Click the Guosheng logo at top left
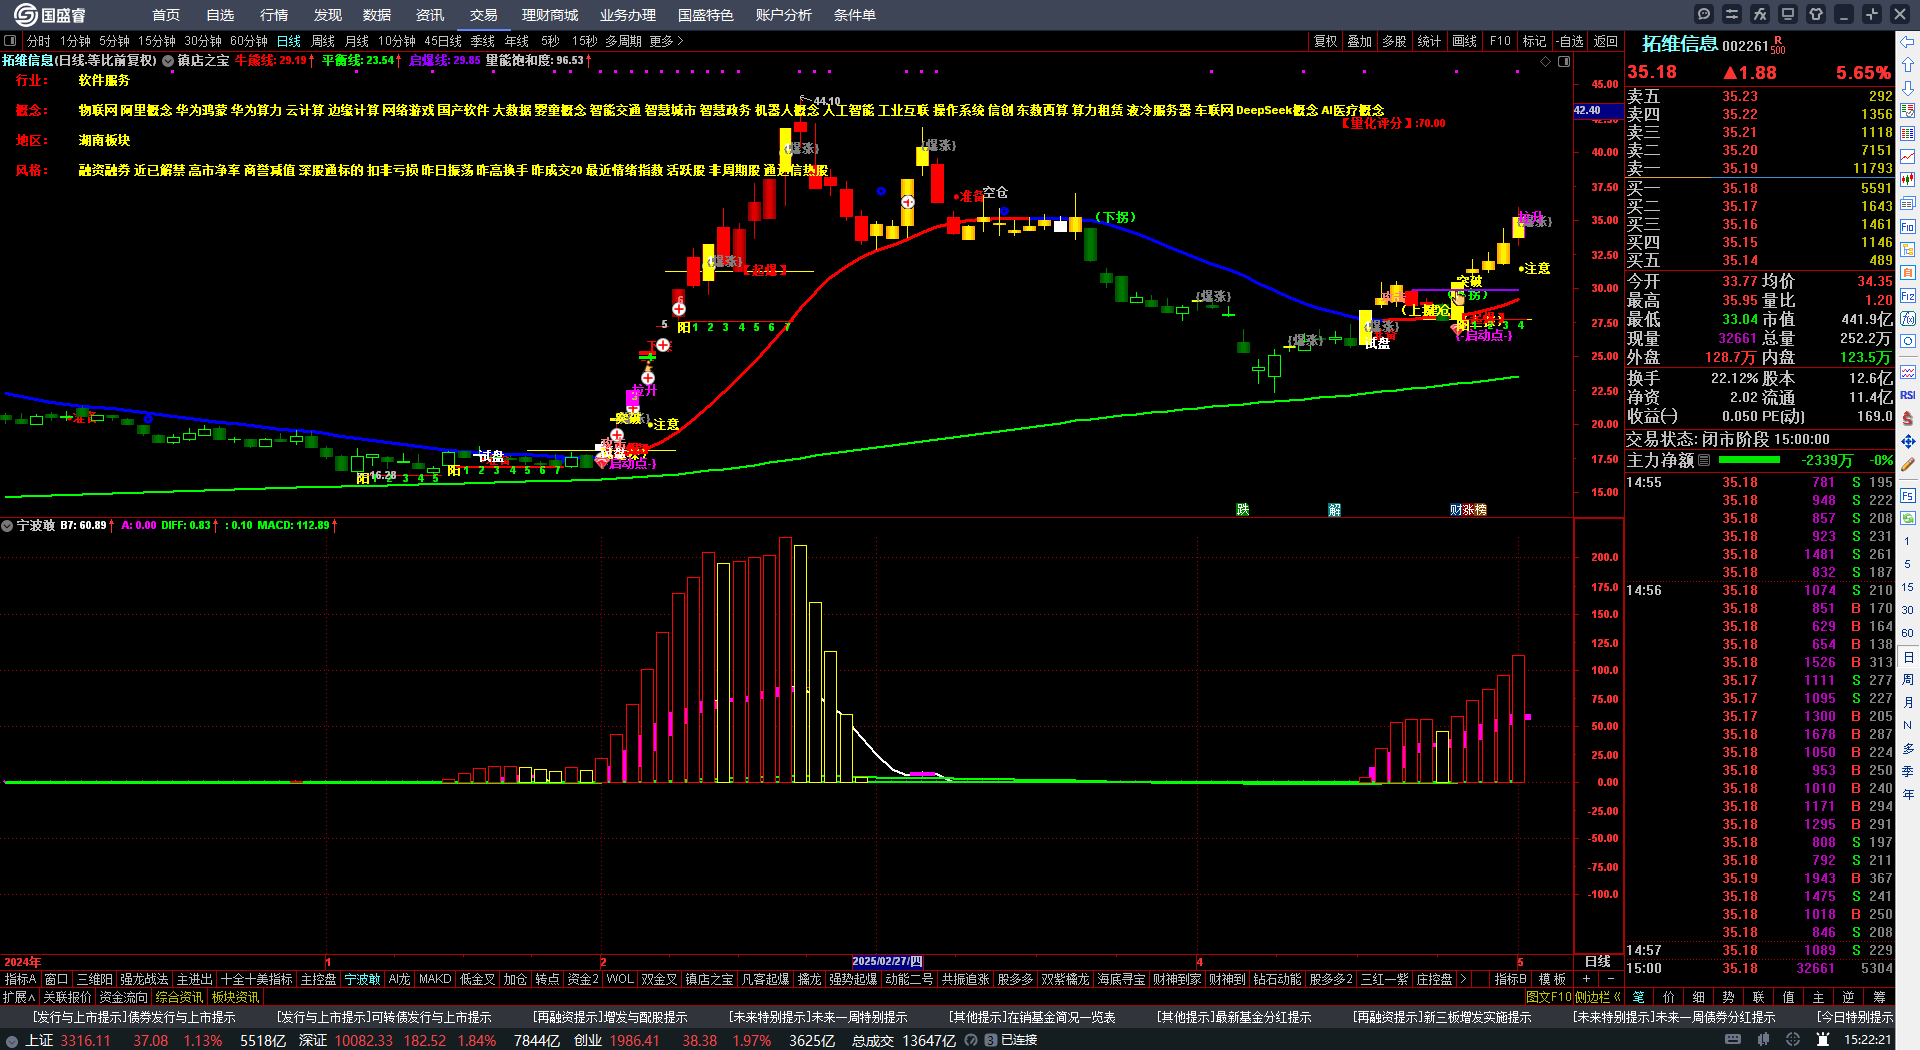1920x1050 pixels. (50, 15)
